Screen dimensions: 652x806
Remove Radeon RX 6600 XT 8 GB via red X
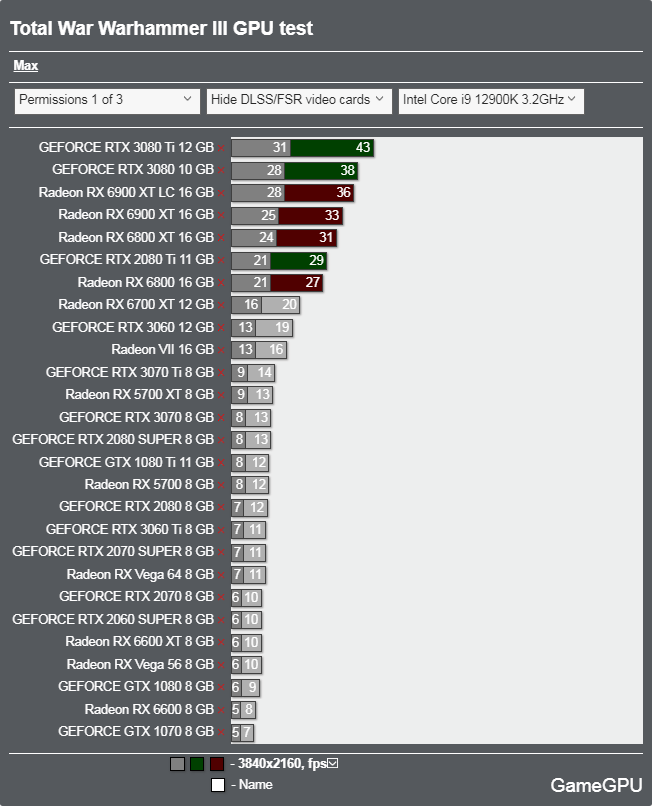[x=221, y=643]
